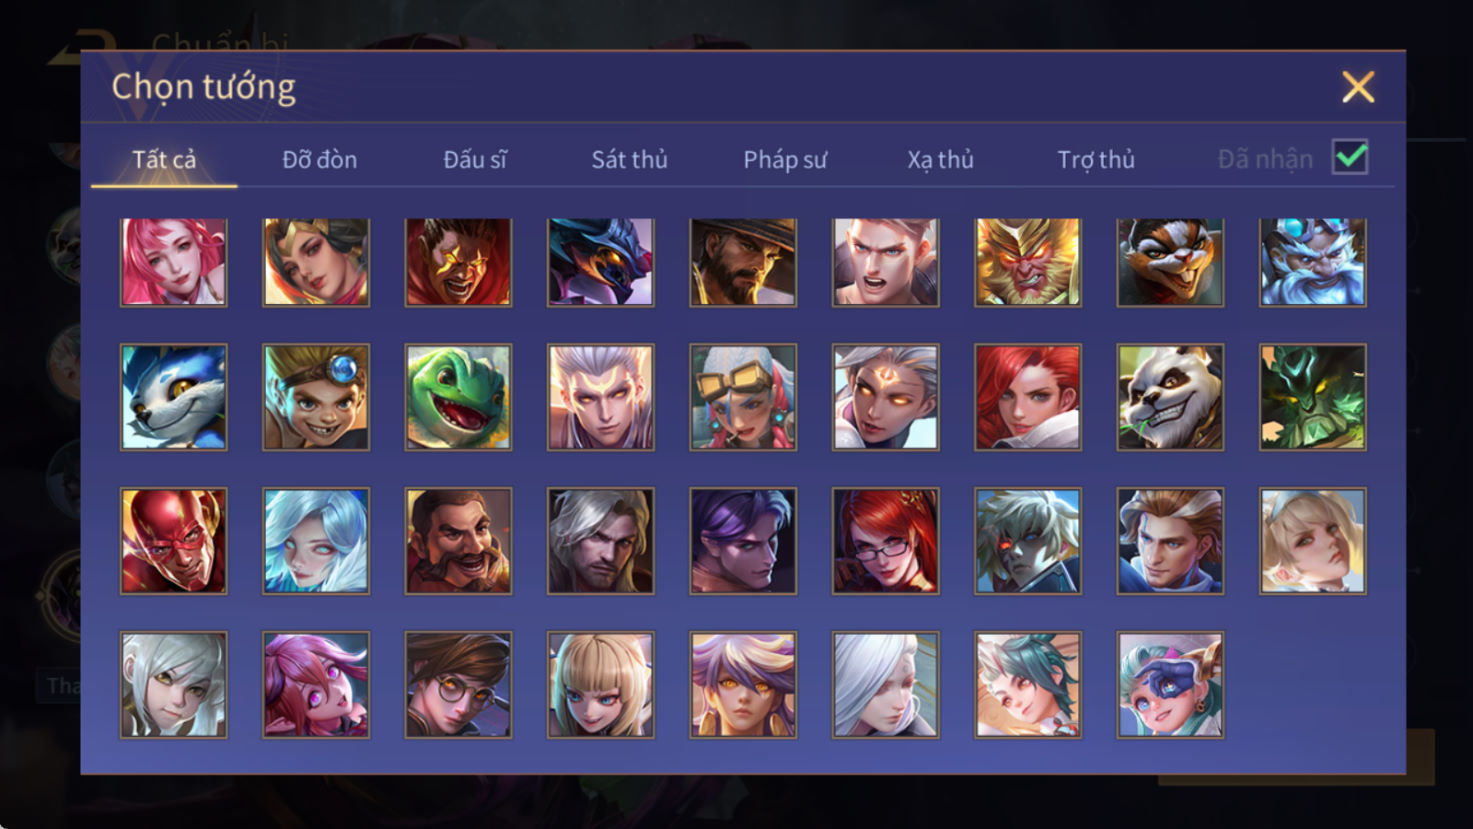1473x829 pixels.
Task: Open the Trợ thủ tab
Action: 1096,160
